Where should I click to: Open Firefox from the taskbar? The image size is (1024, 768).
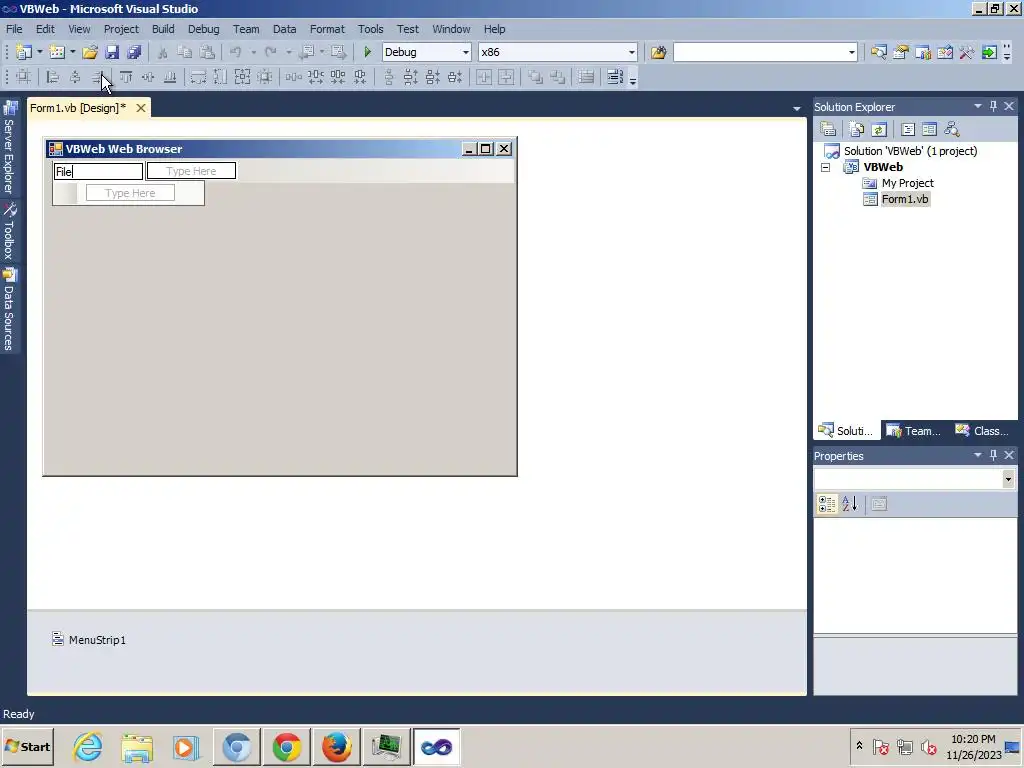point(336,746)
